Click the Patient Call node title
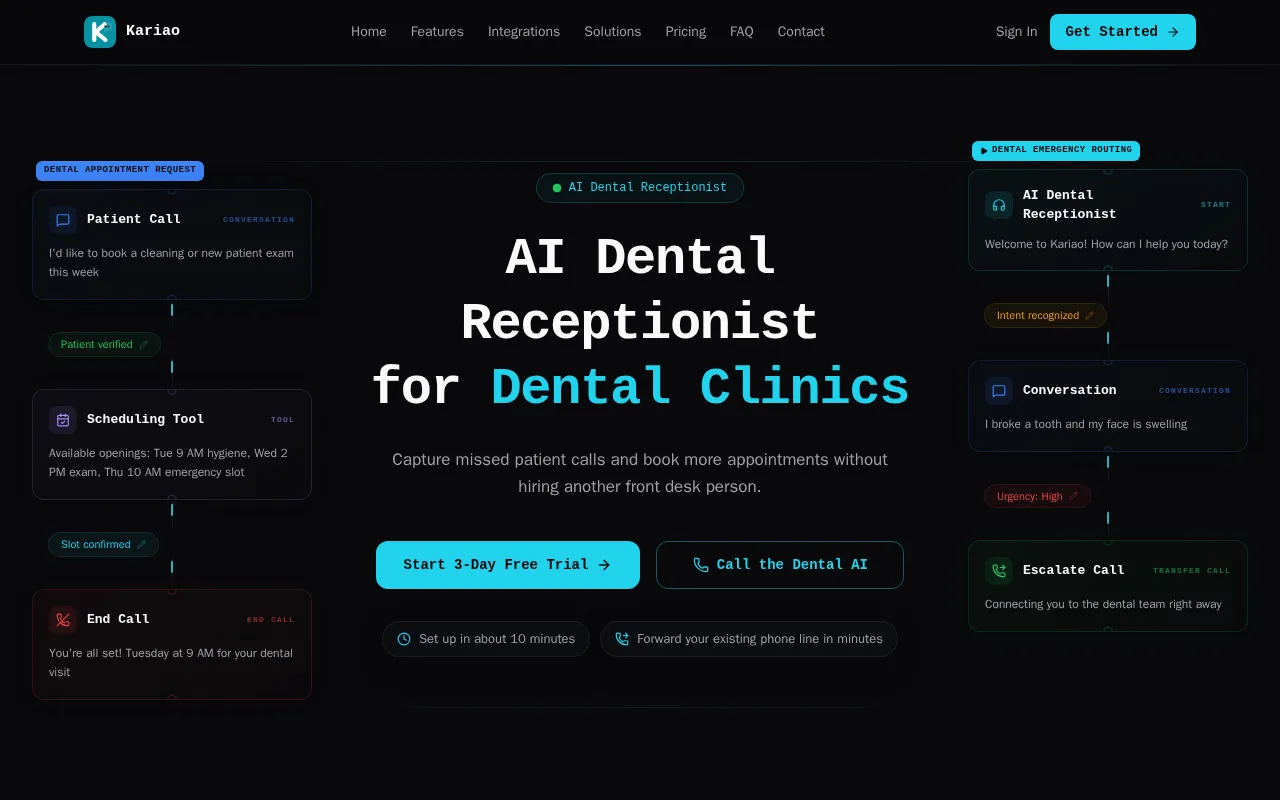Viewport: 1280px width, 800px height. click(134, 220)
